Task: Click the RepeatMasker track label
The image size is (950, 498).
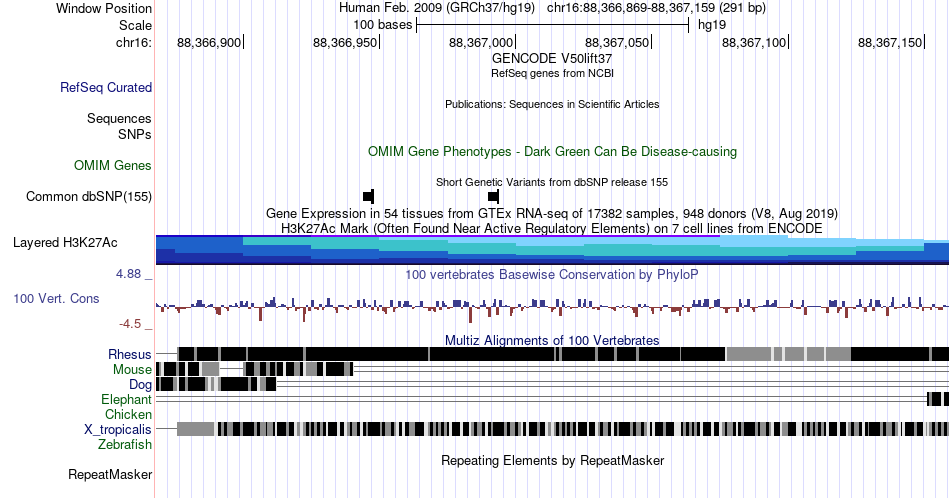Action: point(110,474)
